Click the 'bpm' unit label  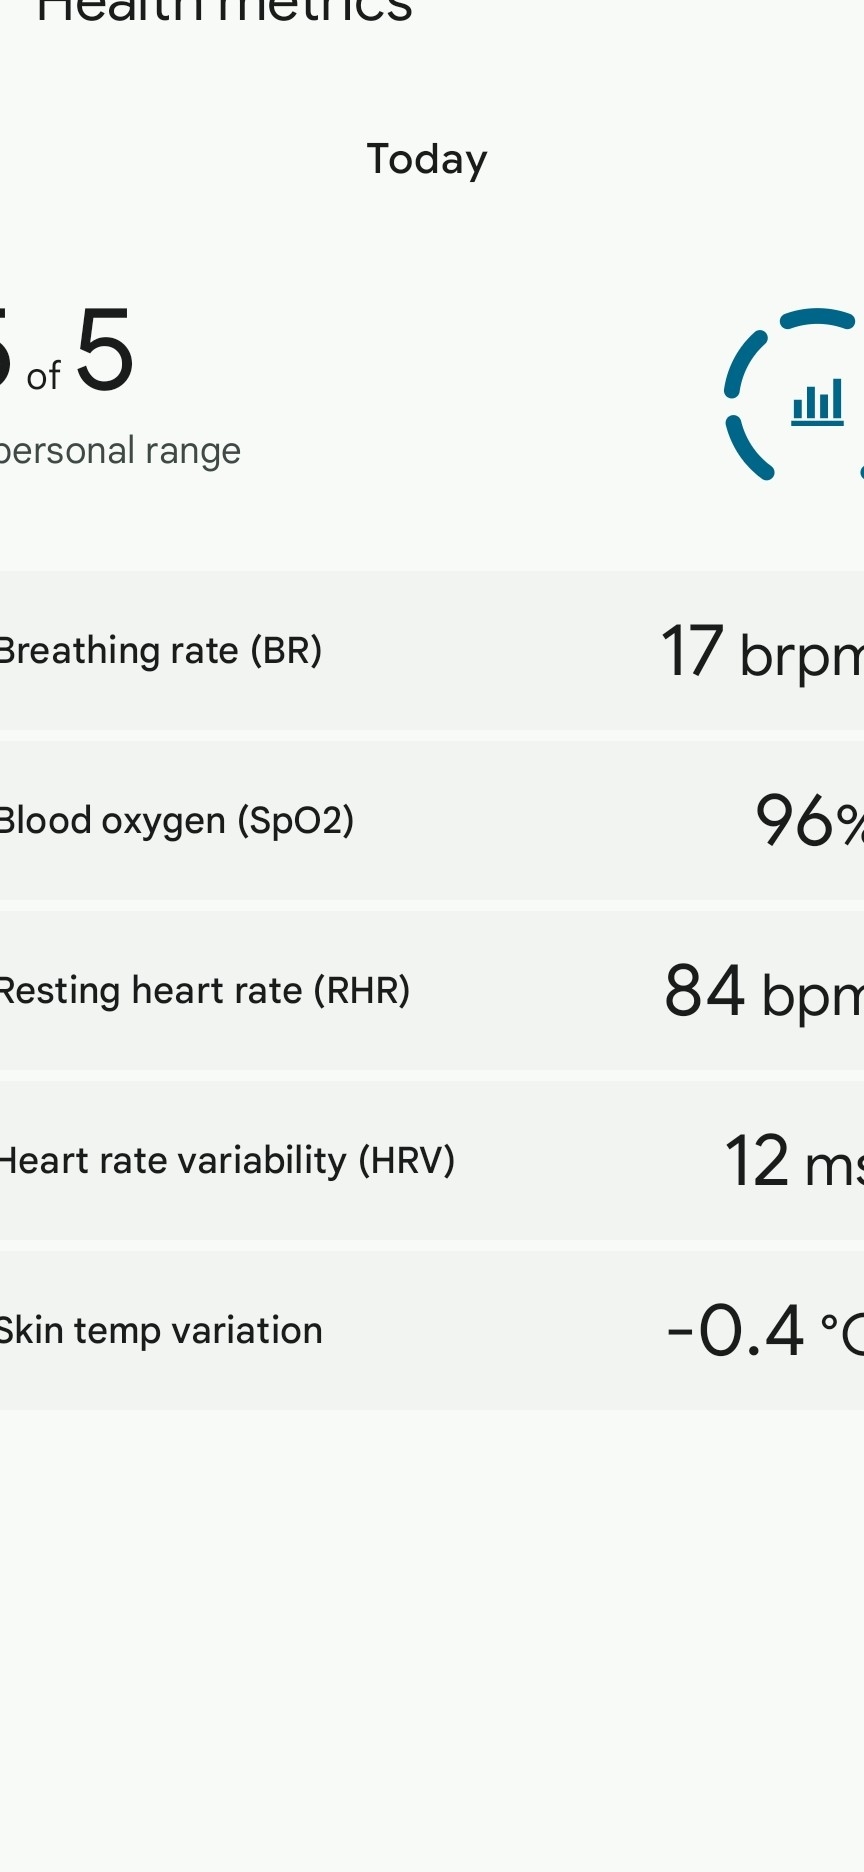pos(811,996)
